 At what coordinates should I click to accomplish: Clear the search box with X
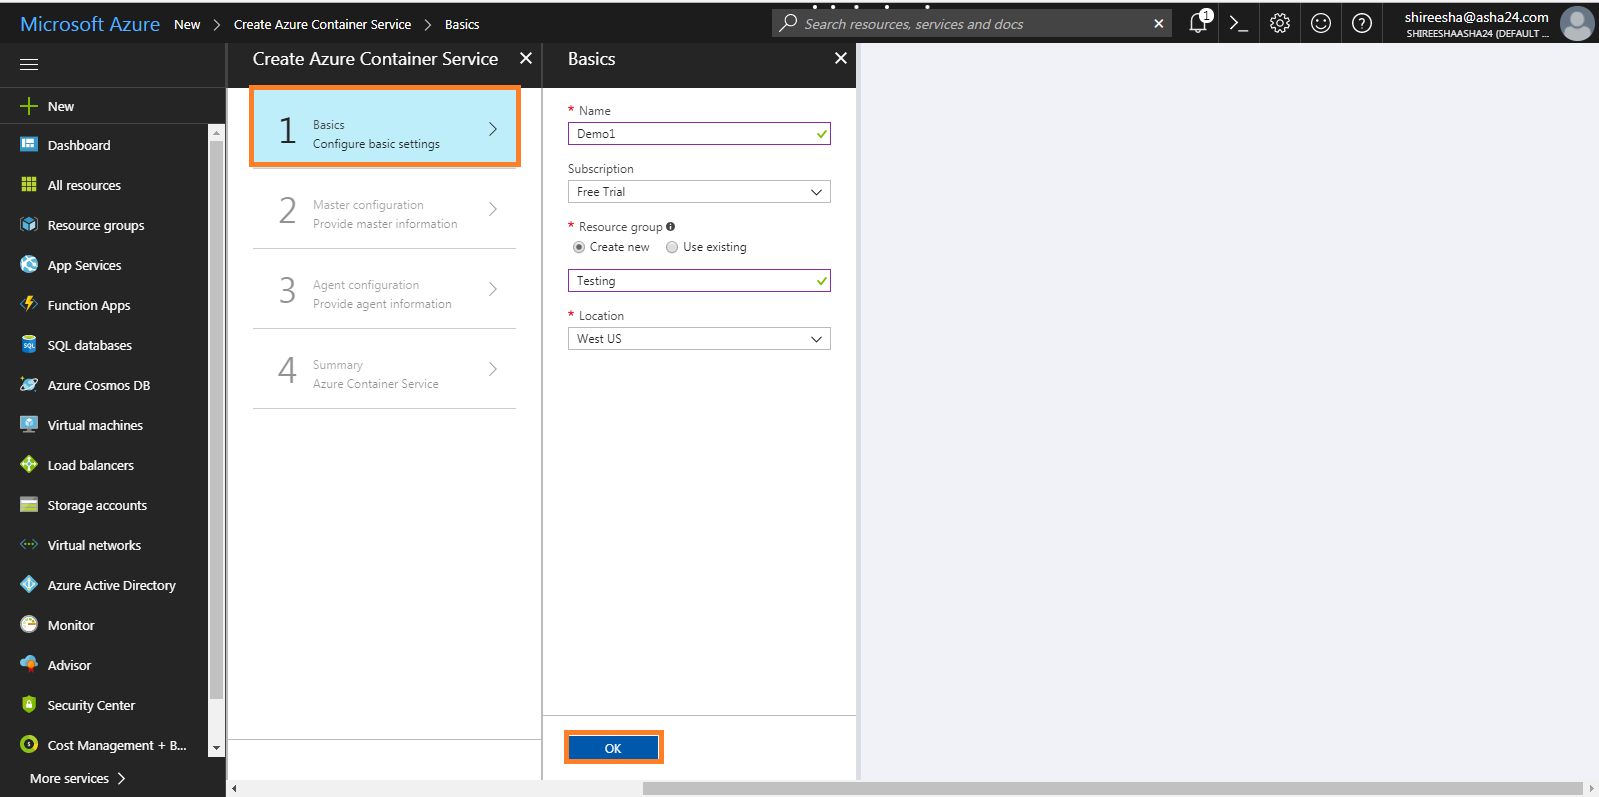click(x=1158, y=23)
